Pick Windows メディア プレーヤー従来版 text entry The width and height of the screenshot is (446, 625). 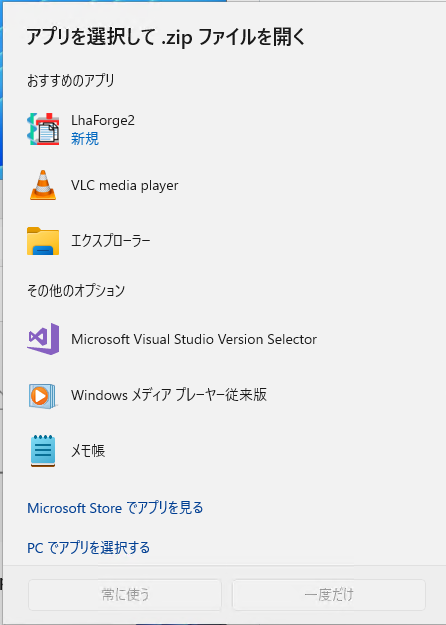pyautogui.click(x=169, y=395)
